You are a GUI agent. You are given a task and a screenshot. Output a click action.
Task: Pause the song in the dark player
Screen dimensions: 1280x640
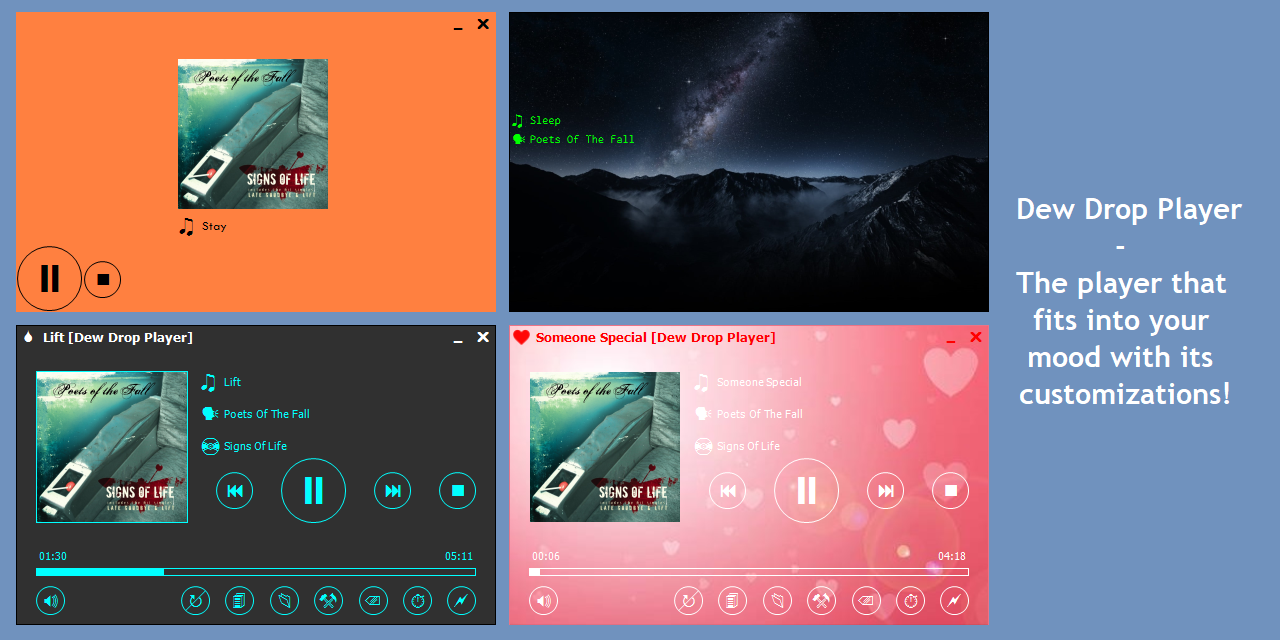point(313,490)
